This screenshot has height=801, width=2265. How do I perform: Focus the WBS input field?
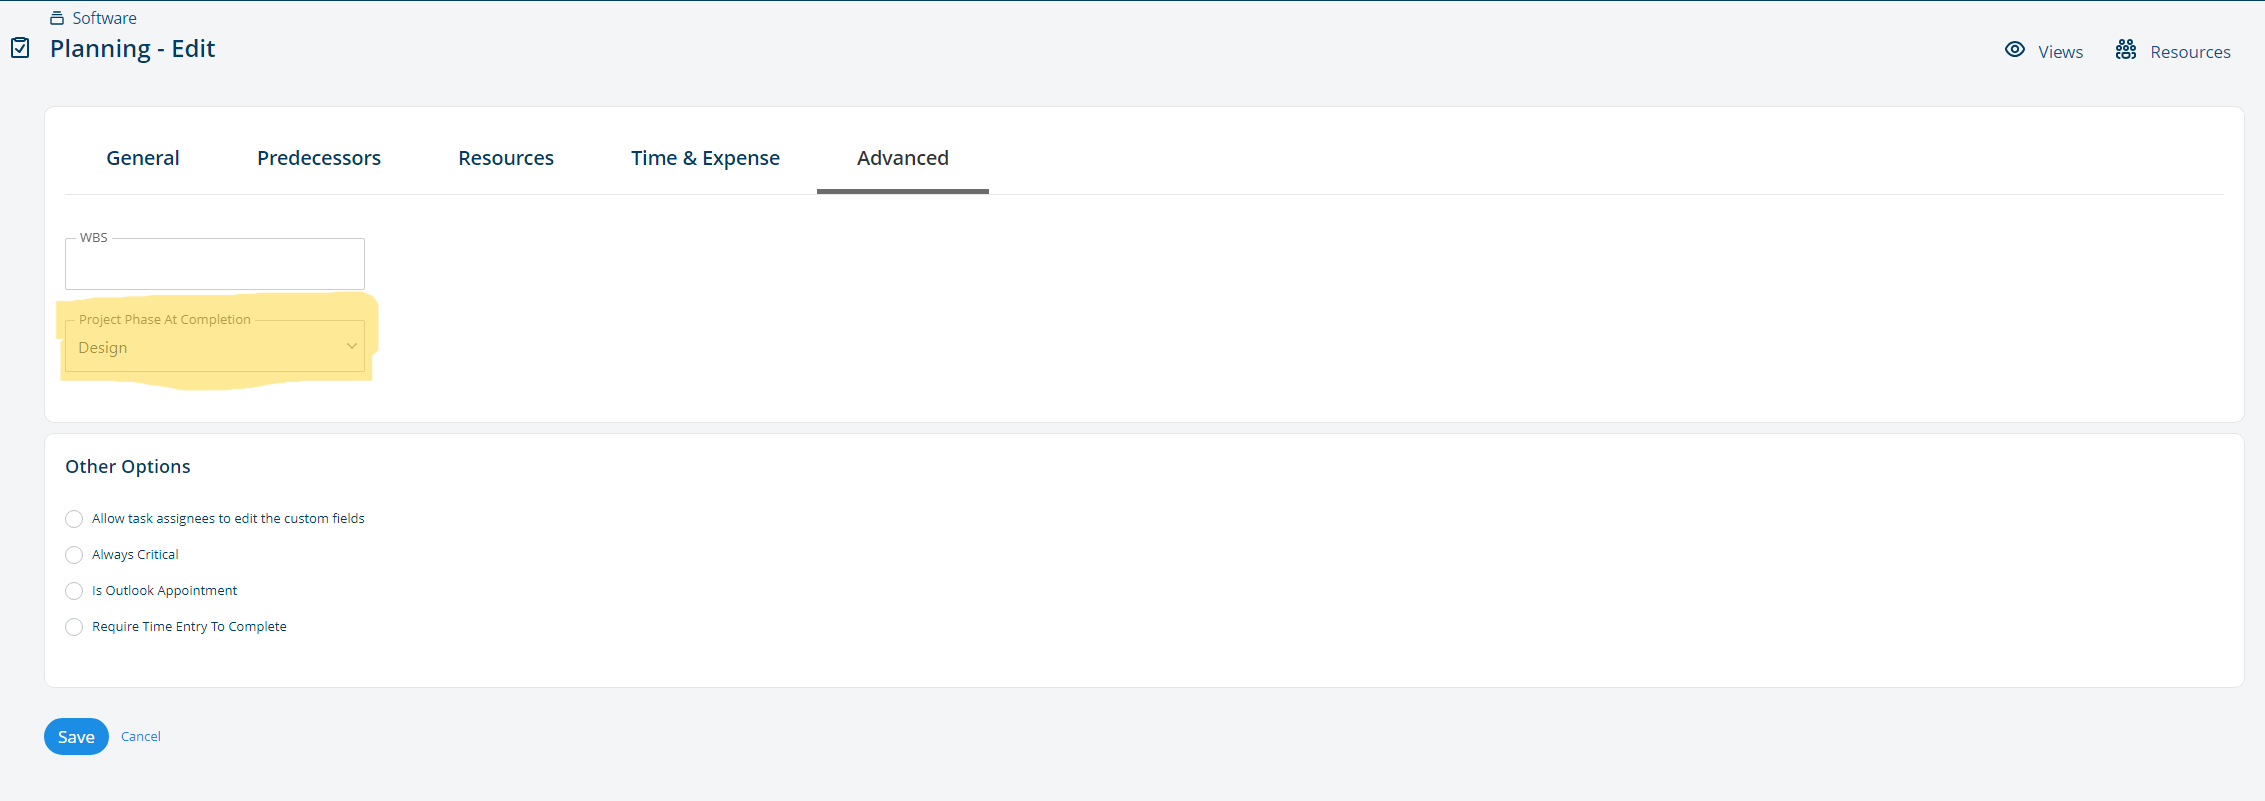coord(215,264)
